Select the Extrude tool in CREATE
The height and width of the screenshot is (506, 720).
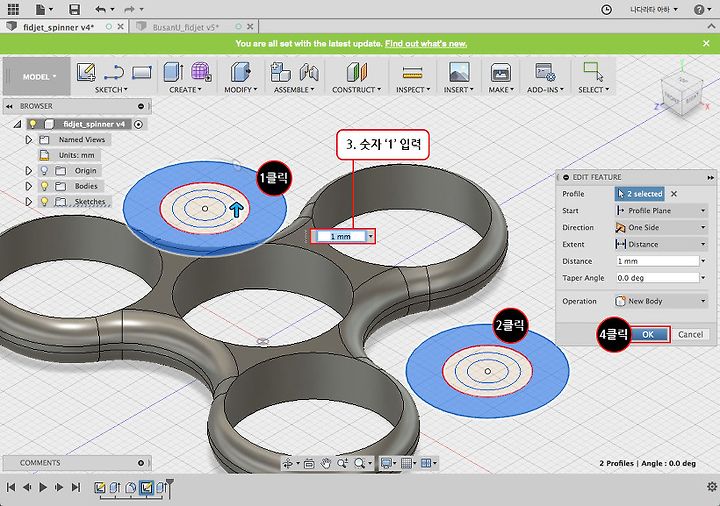(x=174, y=72)
